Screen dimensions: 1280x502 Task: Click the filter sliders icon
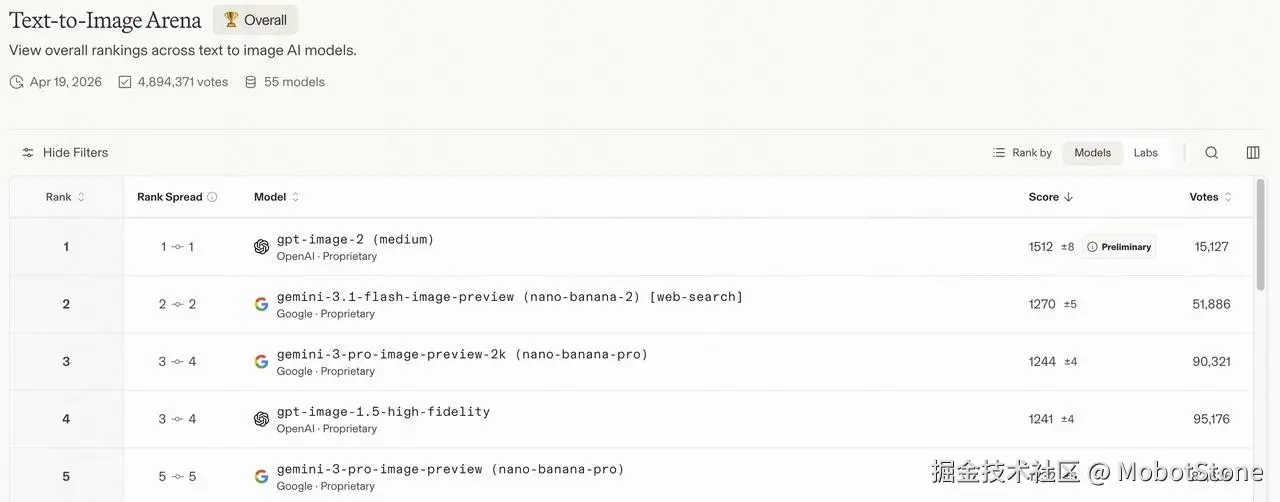(28, 153)
